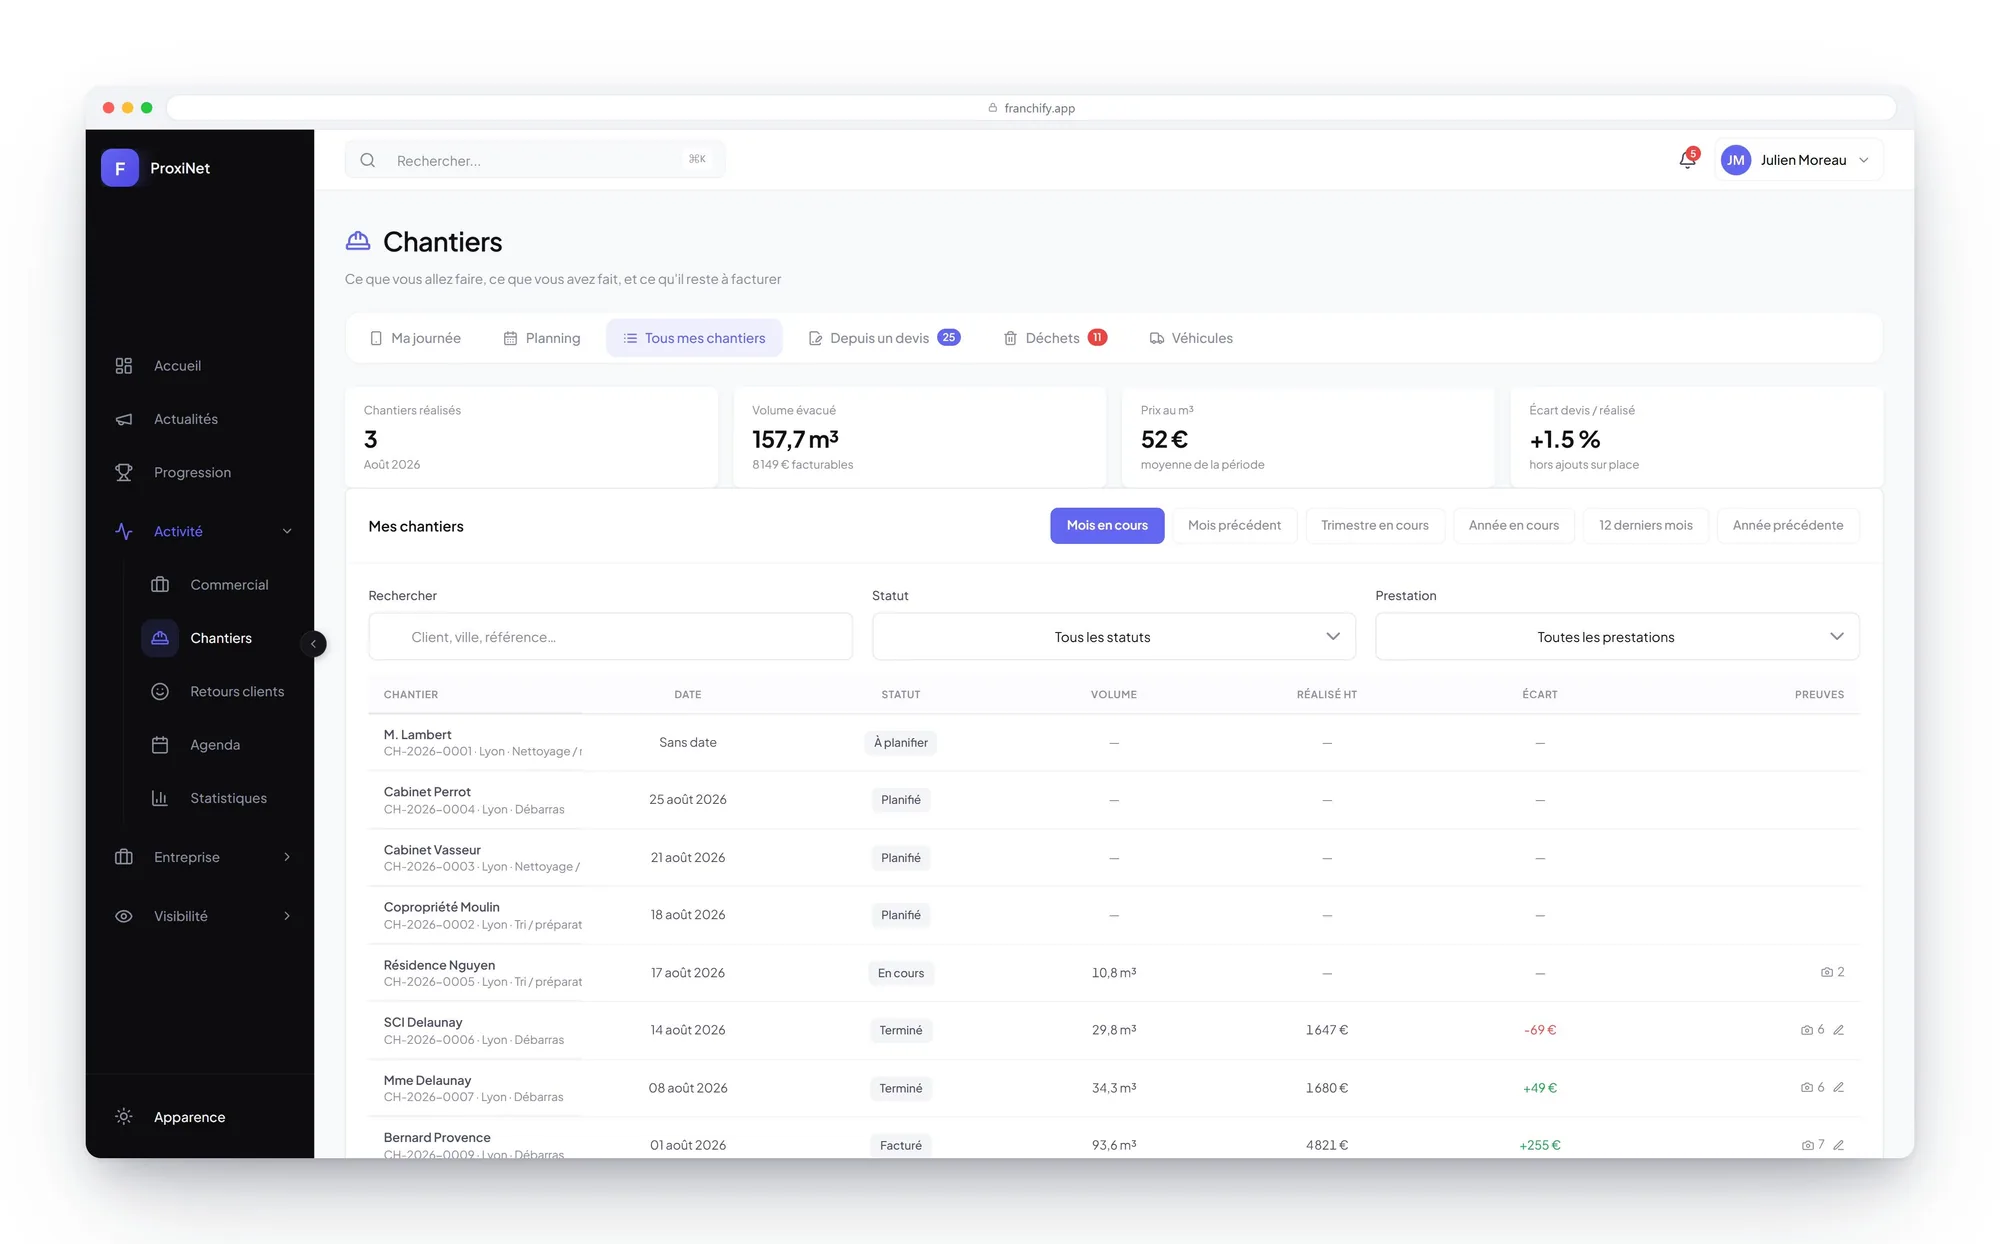Click the À planifier status badge
The width and height of the screenshot is (2000, 1244).
(x=900, y=743)
